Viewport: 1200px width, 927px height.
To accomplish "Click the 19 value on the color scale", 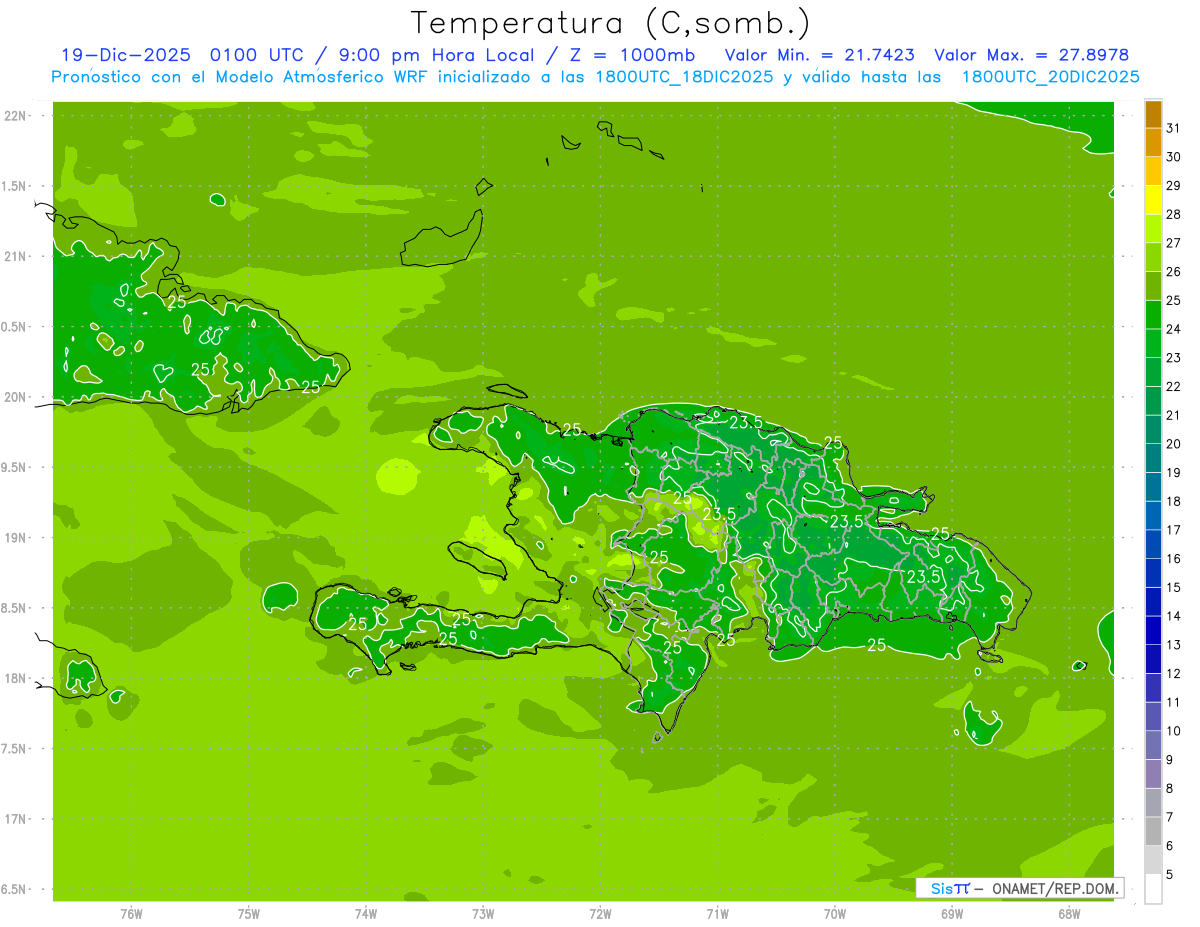I will point(1173,472).
